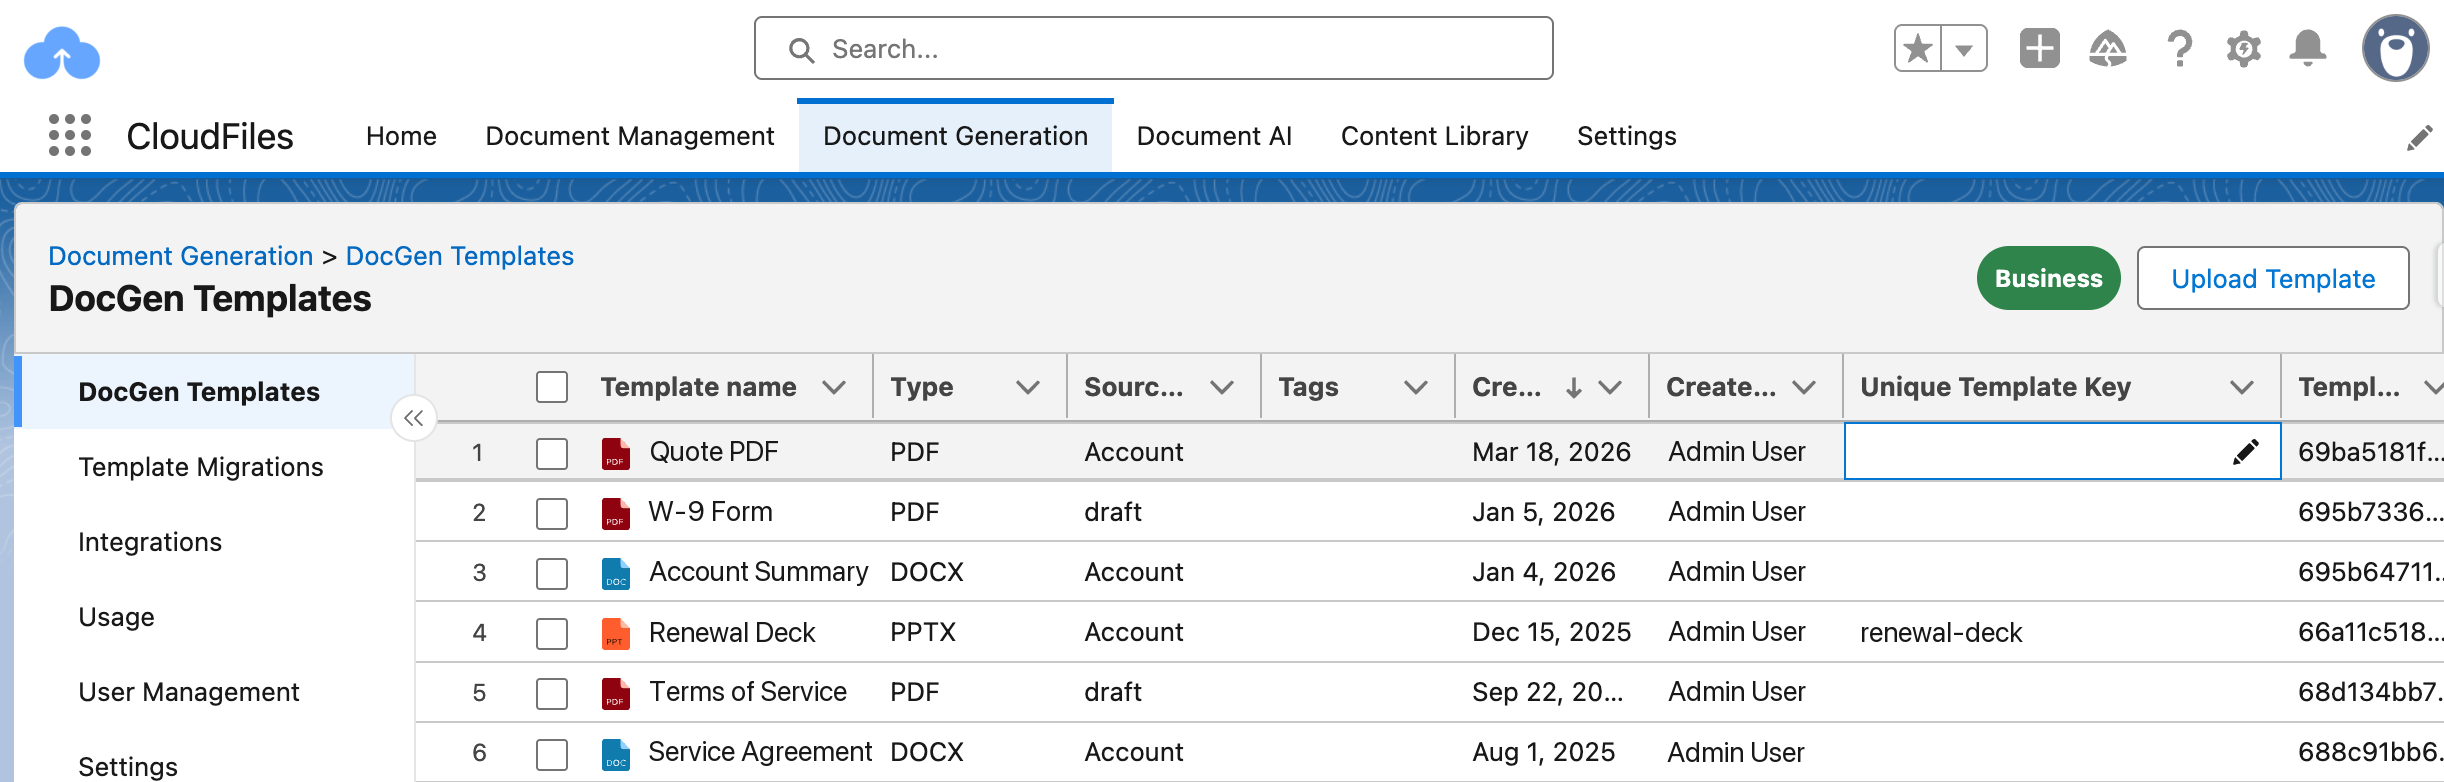Check the Service Agreement row checkbox
Viewport: 2444px width, 782px height.
(552, 754)
